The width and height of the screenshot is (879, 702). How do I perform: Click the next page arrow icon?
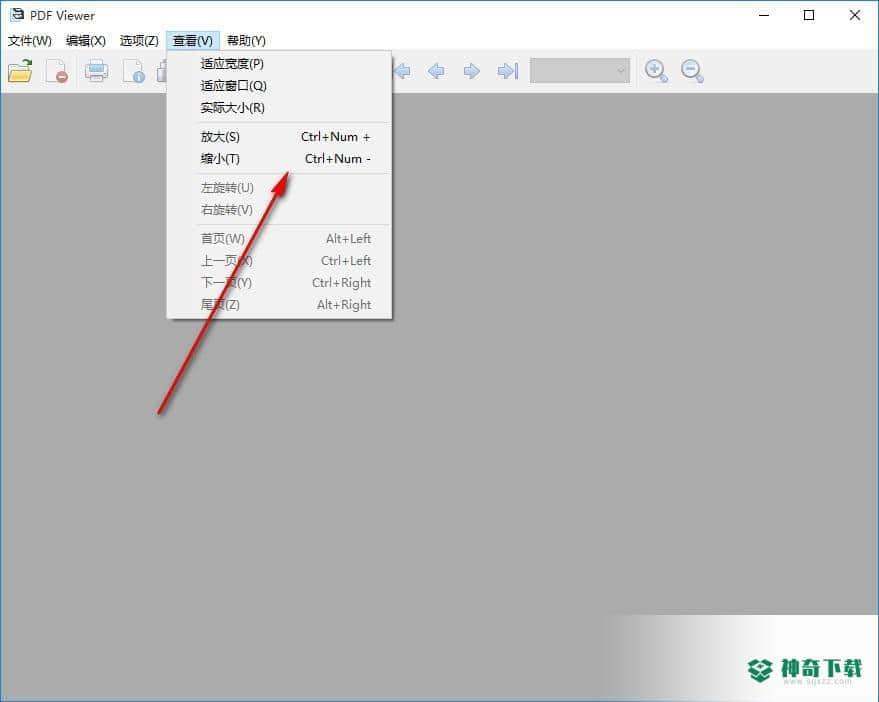471,71
